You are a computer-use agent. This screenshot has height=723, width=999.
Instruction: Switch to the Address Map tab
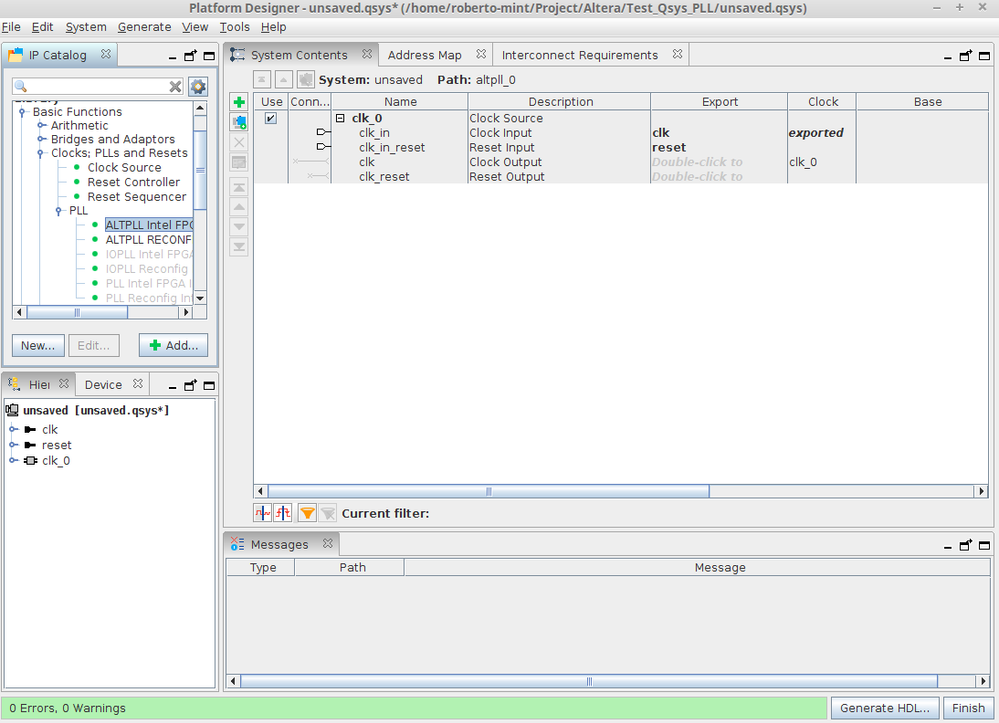(x=424, y=55)
